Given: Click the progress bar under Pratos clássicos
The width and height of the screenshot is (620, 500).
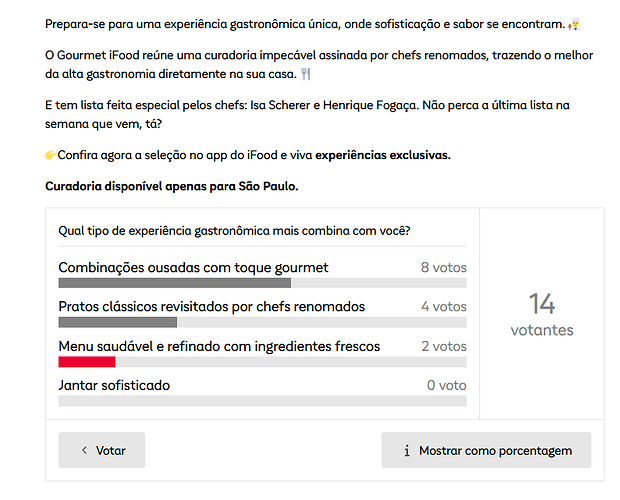Looking at the screenshot, I should (x=118, y=322).
